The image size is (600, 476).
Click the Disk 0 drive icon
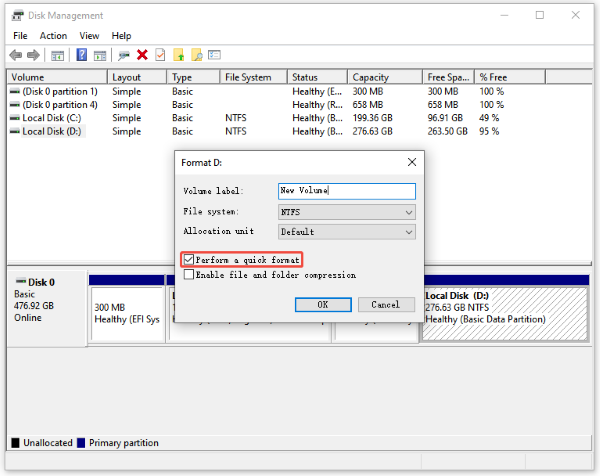pyautogui.click(x=21, y=281)
